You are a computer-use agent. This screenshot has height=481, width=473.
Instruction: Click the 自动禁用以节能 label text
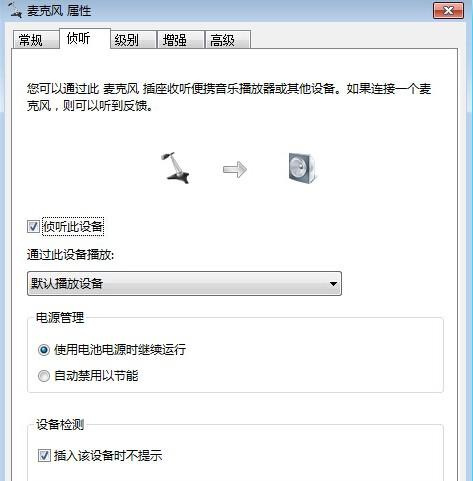[96, 376]
